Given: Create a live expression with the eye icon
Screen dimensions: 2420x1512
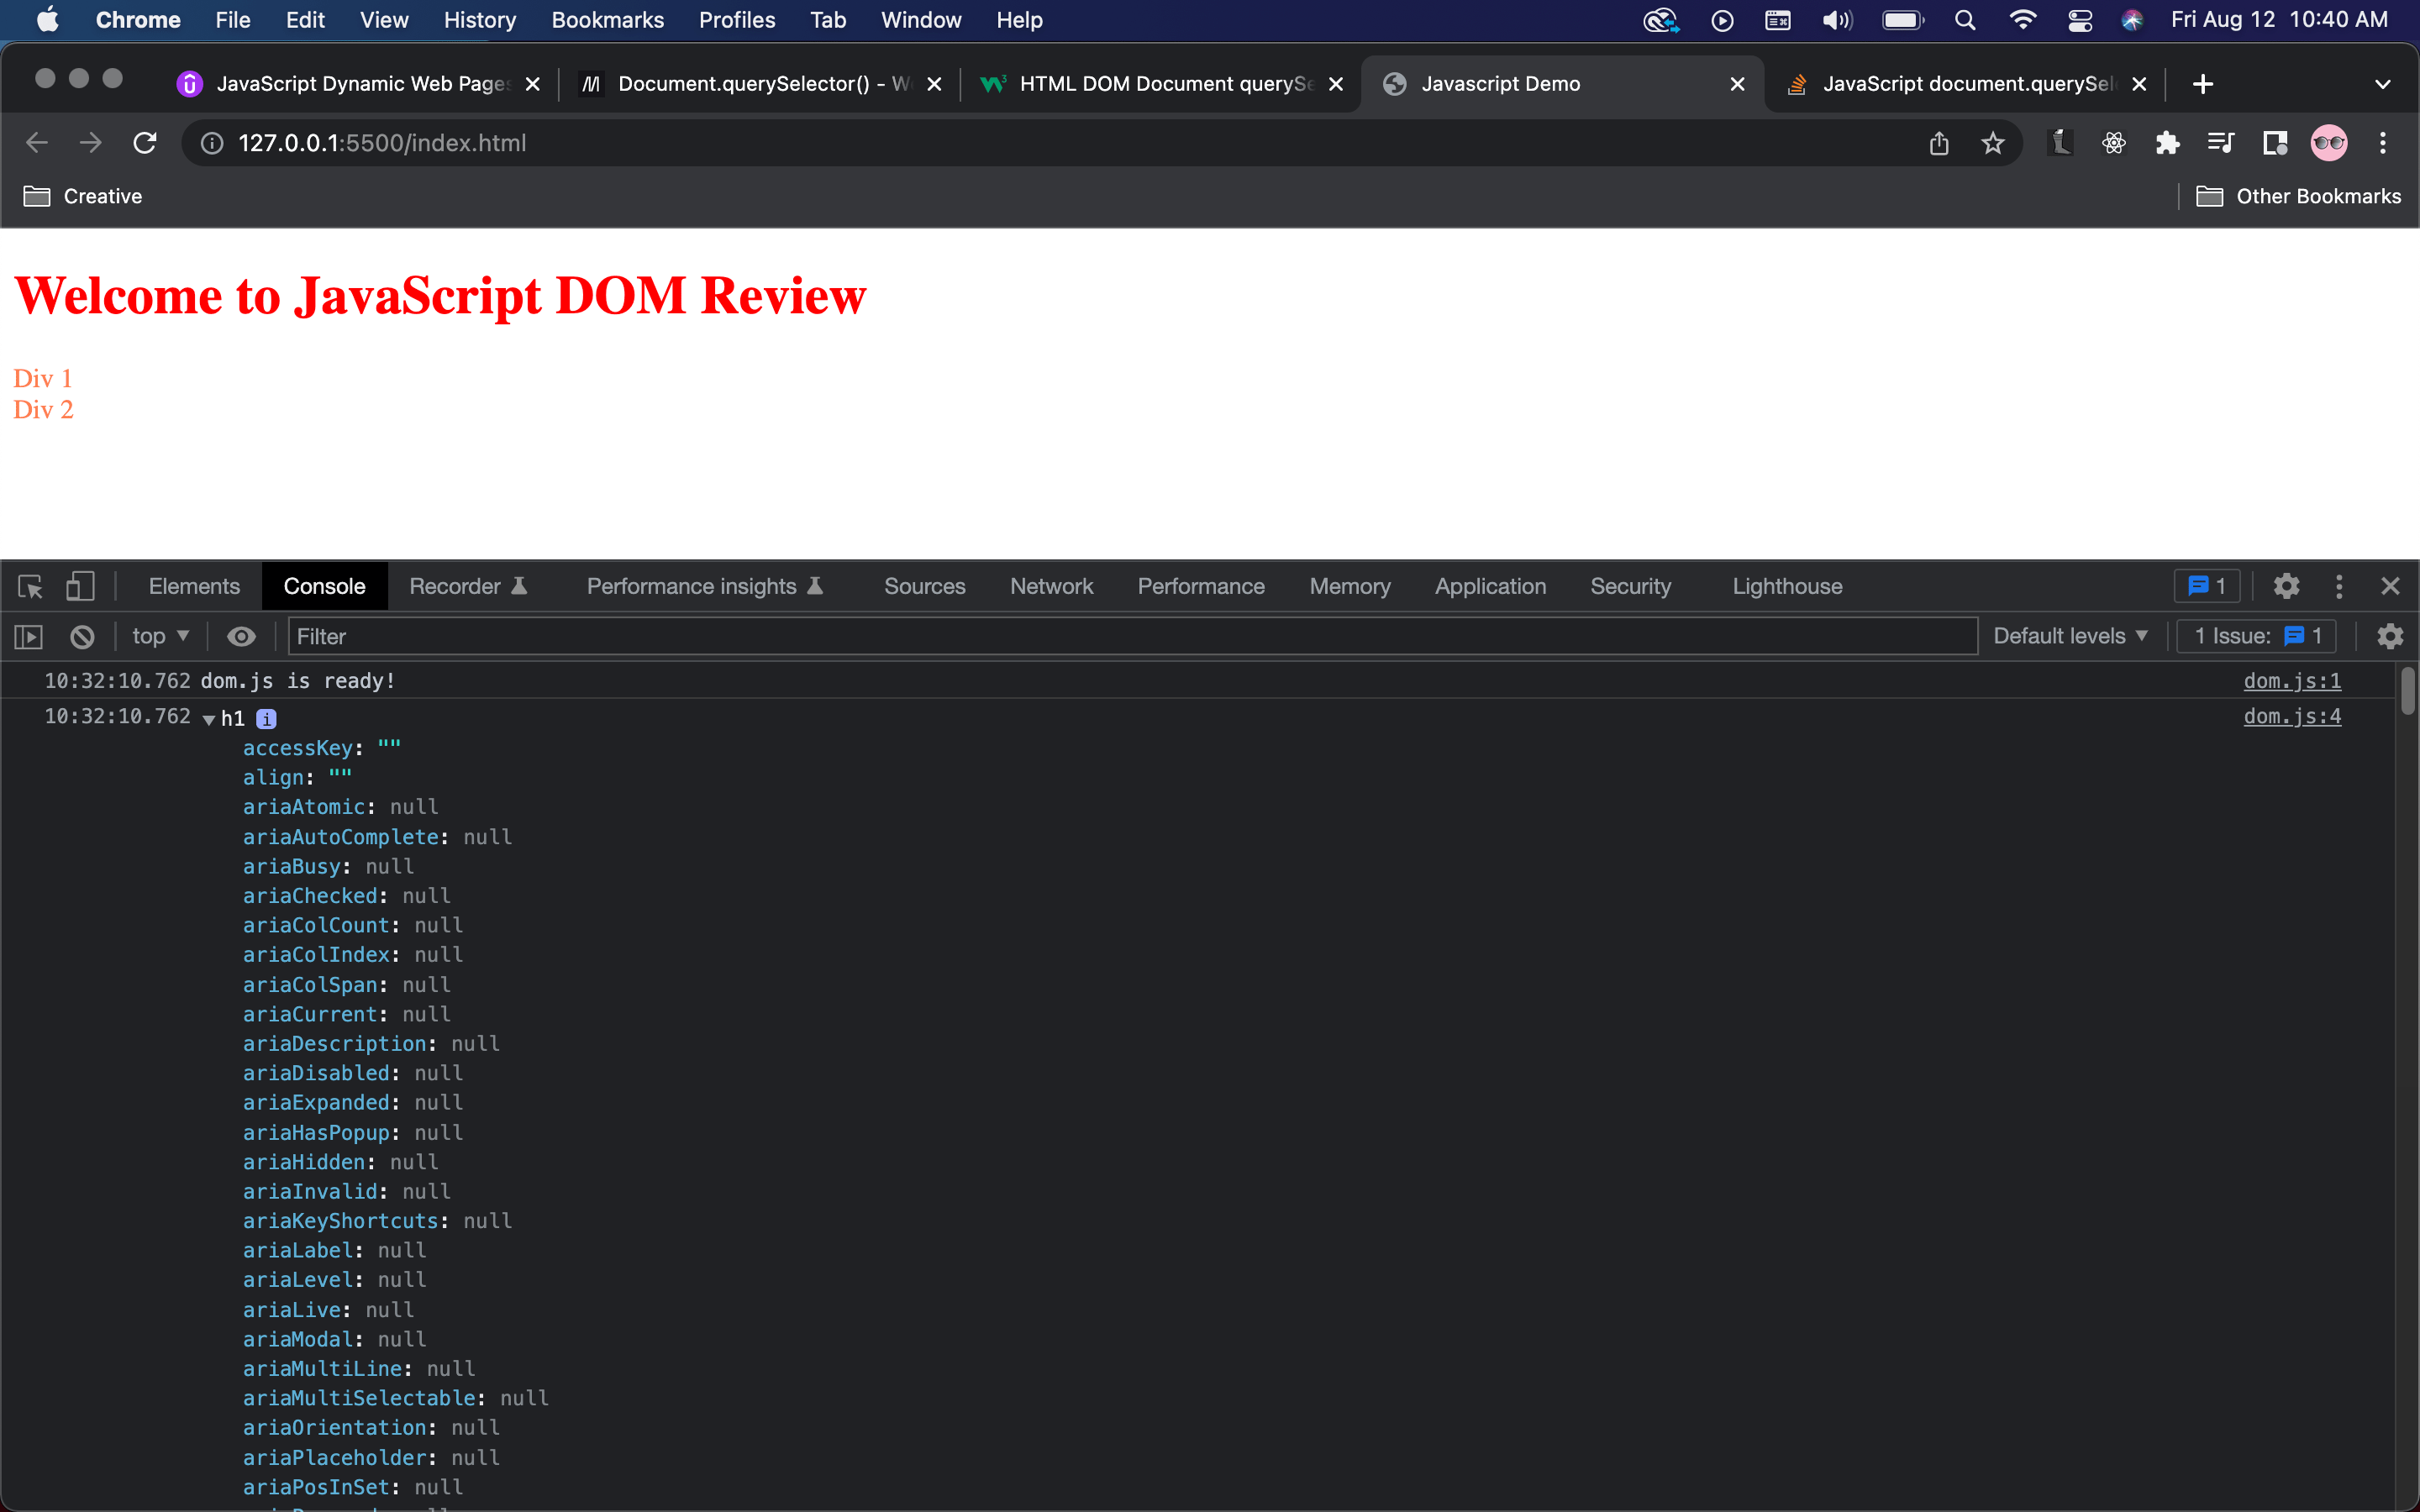Looking at the screenshot, I should point(241,636).
